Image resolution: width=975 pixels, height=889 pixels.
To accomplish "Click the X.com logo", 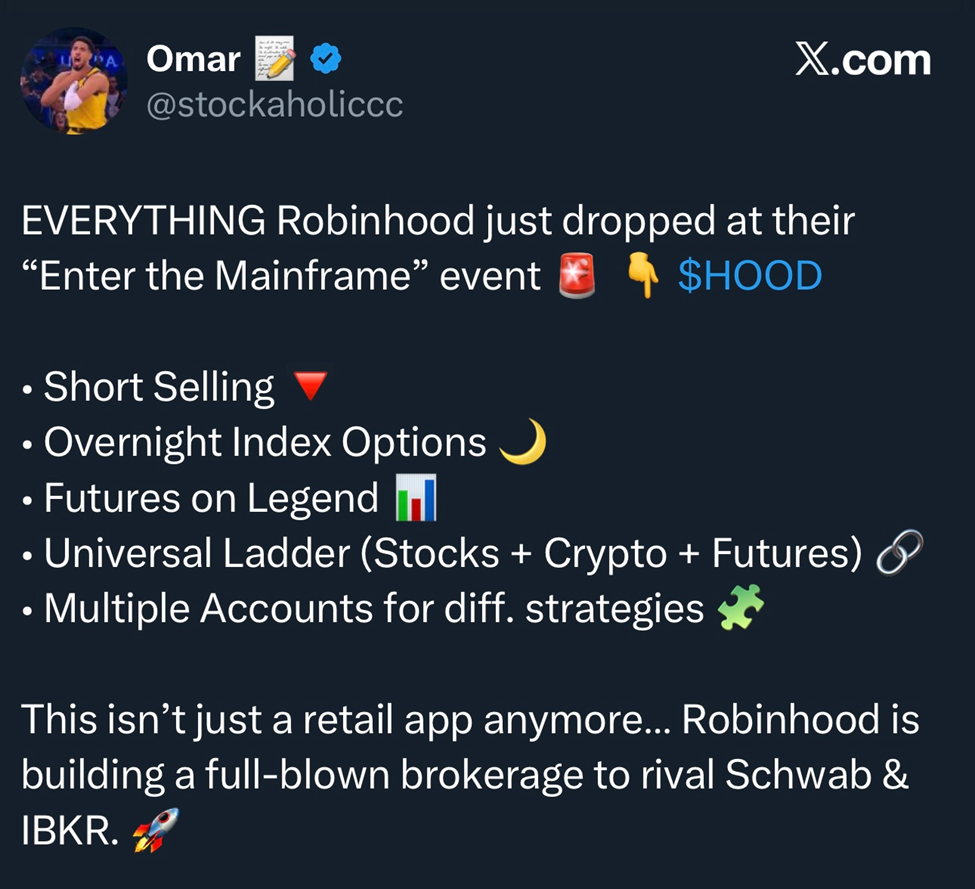I will 863,60.
